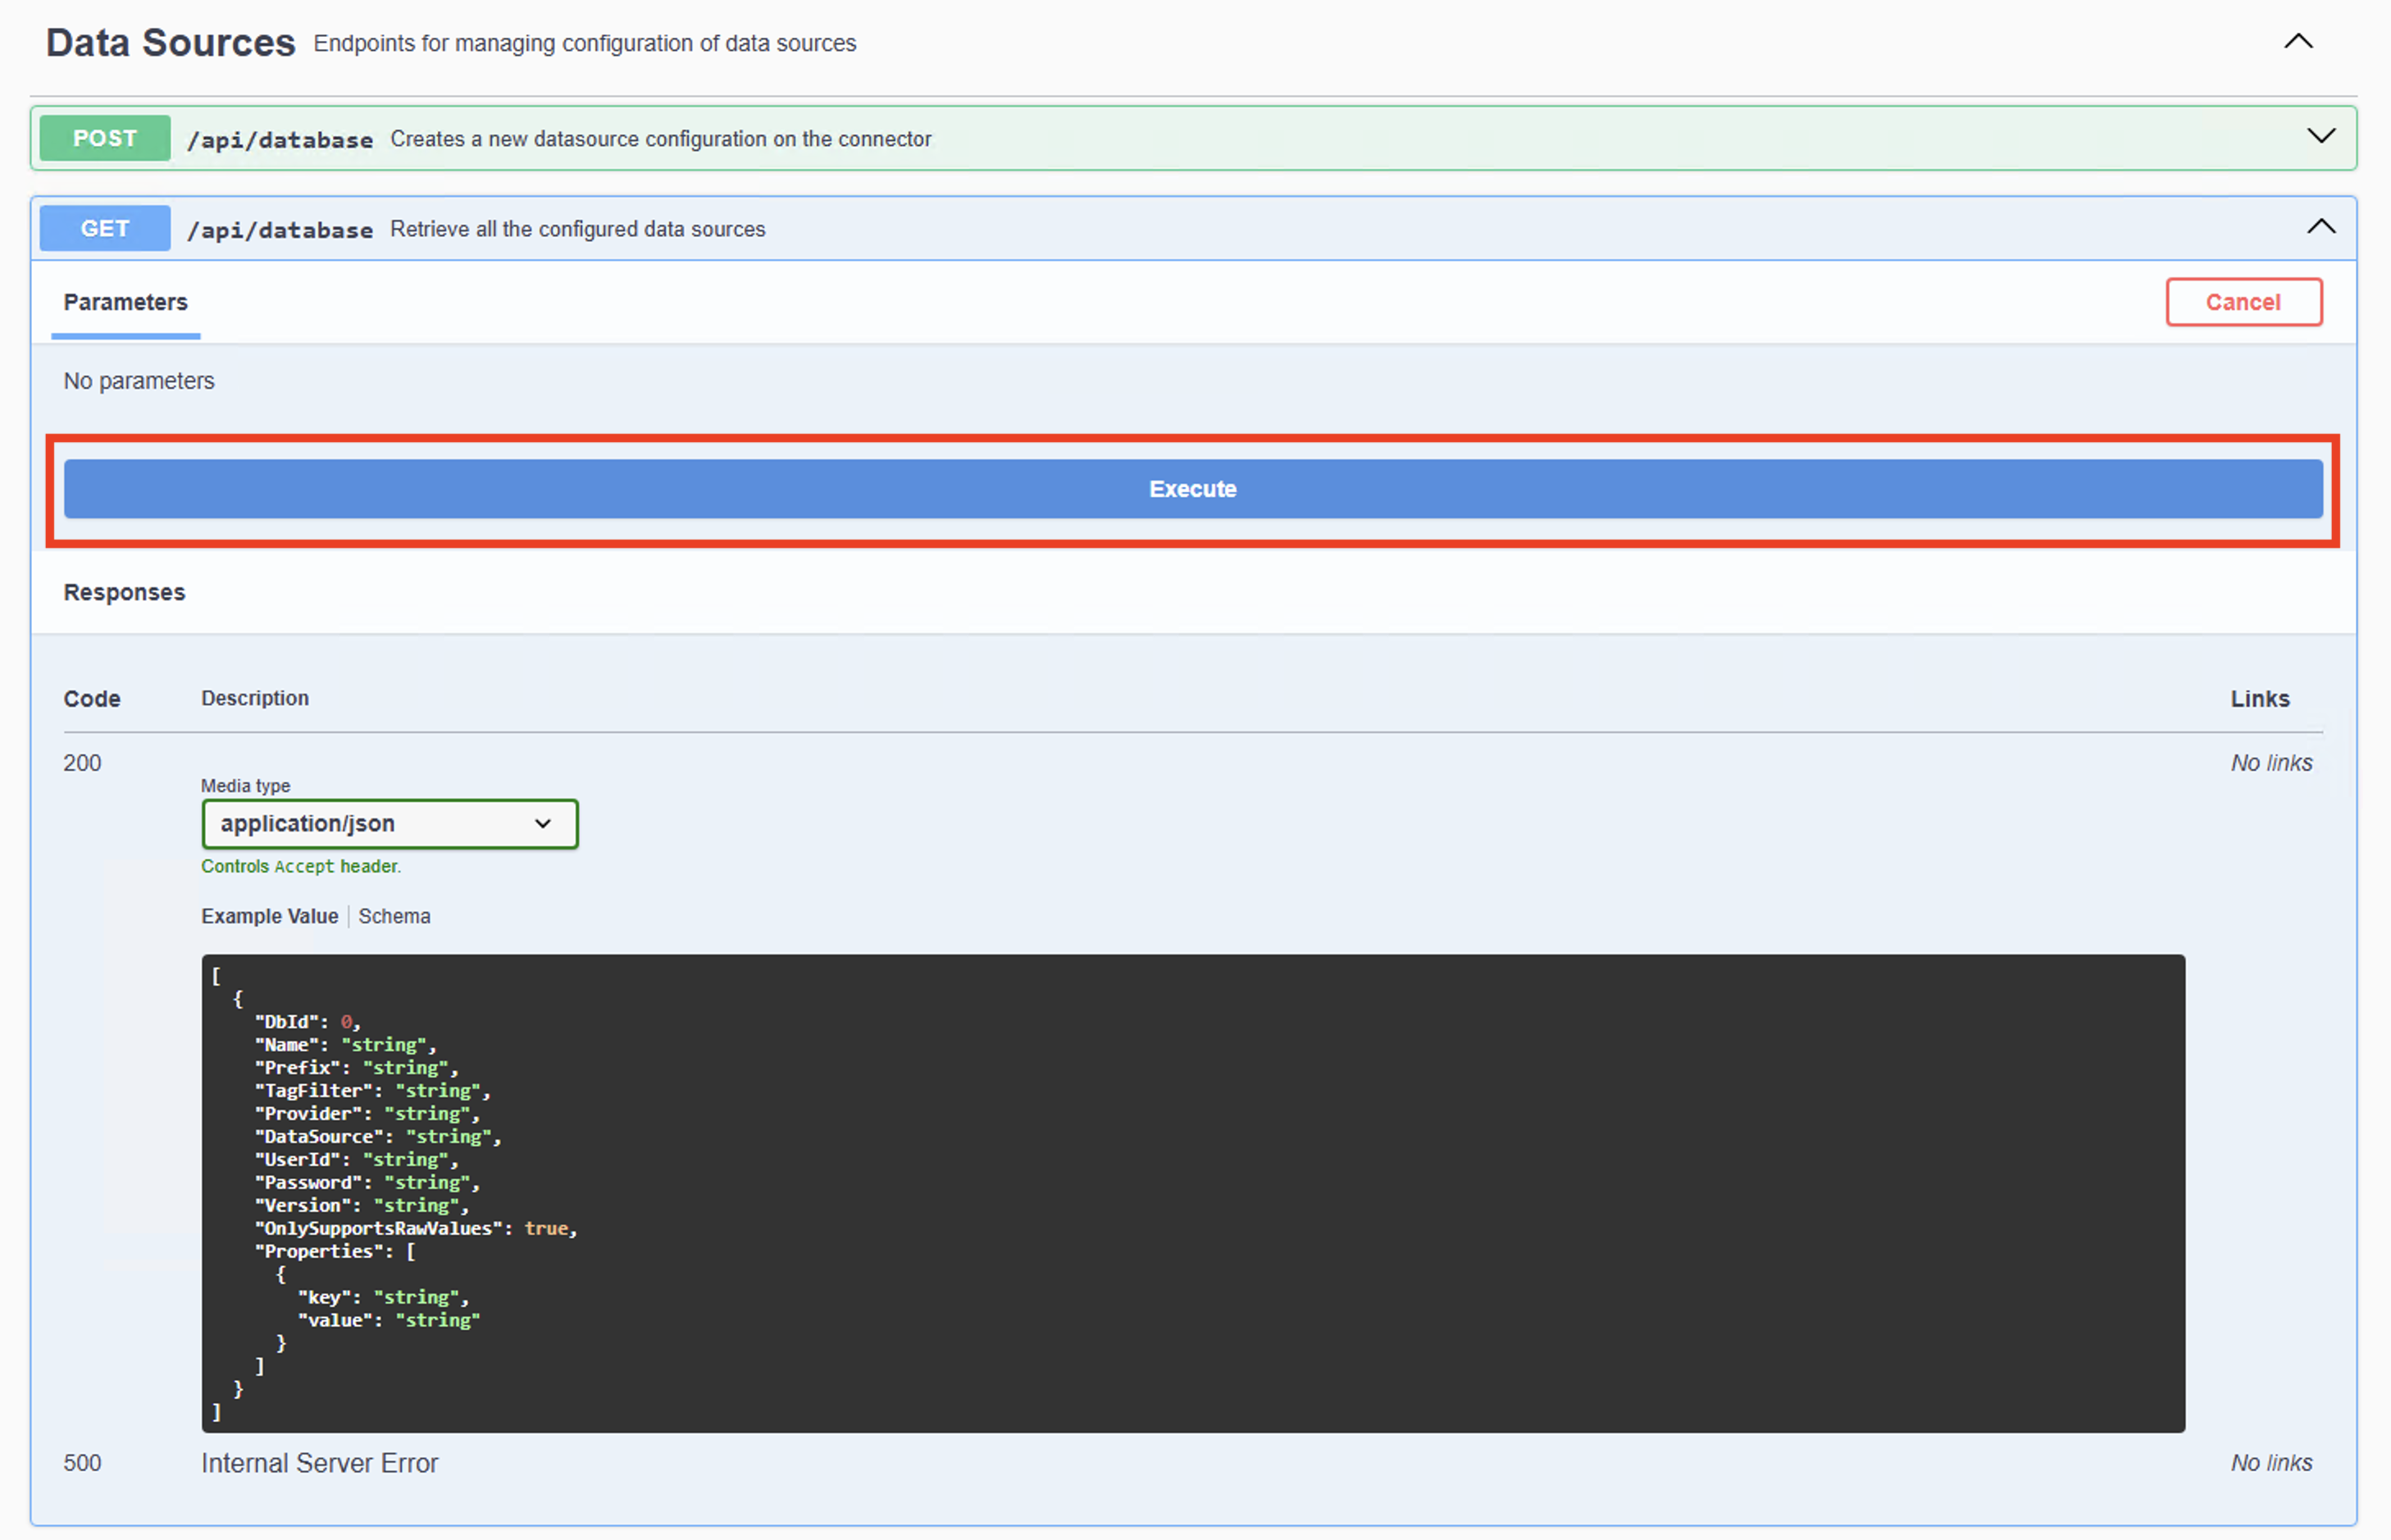Viewport: 2391px width, 1540px height.
Task: Click the "UserId": "string" line in JSON
Action: [356, 1159]
